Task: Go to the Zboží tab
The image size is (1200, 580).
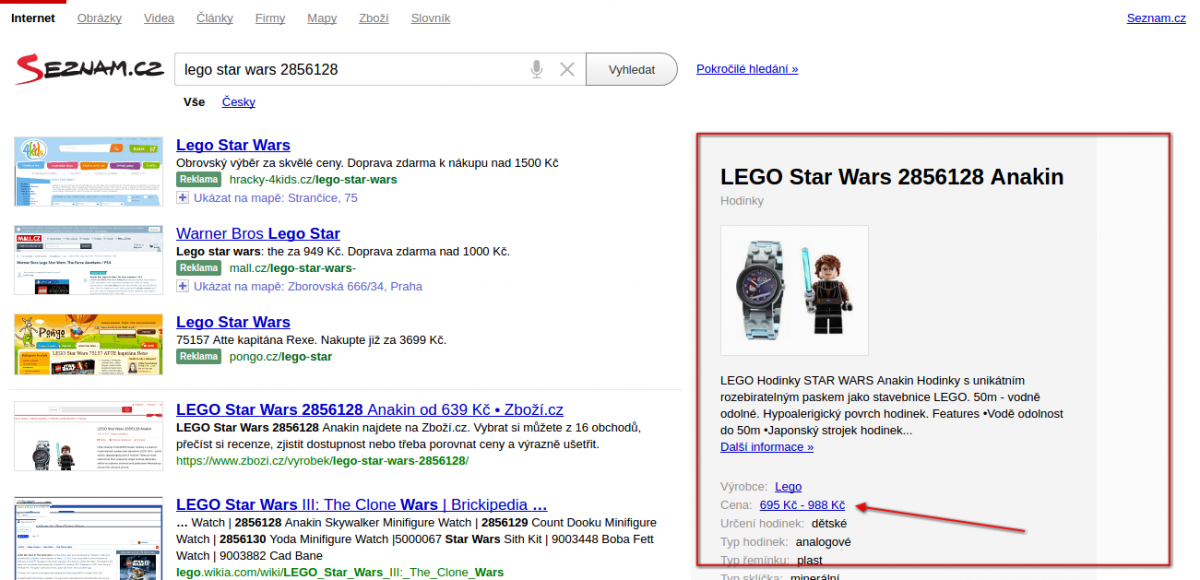Action: [x=373, y=18]
